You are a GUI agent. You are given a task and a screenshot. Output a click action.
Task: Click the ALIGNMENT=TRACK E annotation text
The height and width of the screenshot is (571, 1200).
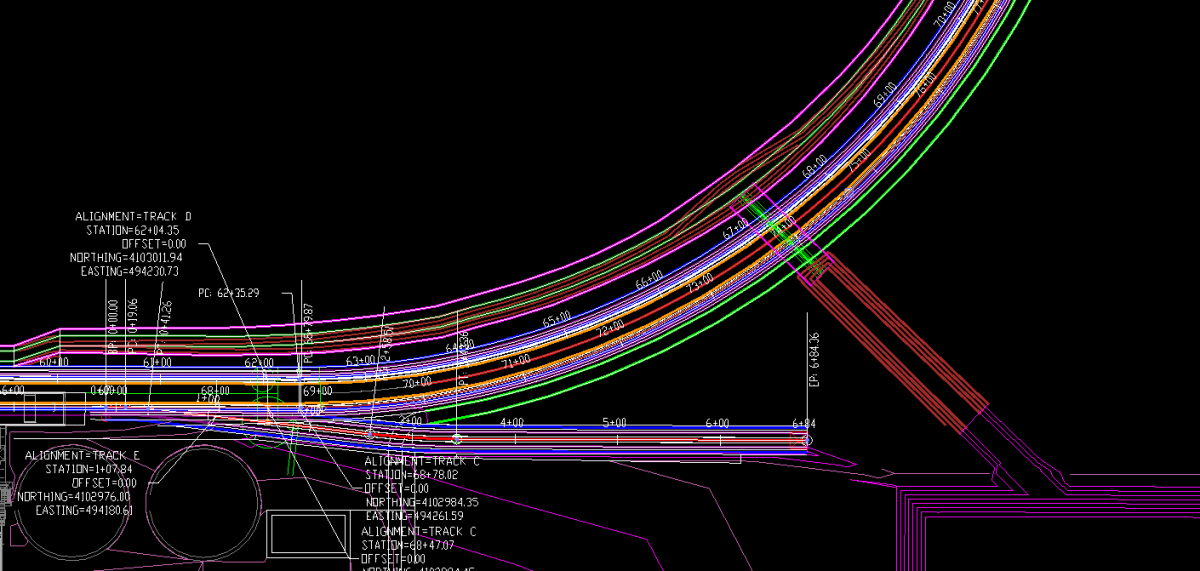click(x=82, y=455)
